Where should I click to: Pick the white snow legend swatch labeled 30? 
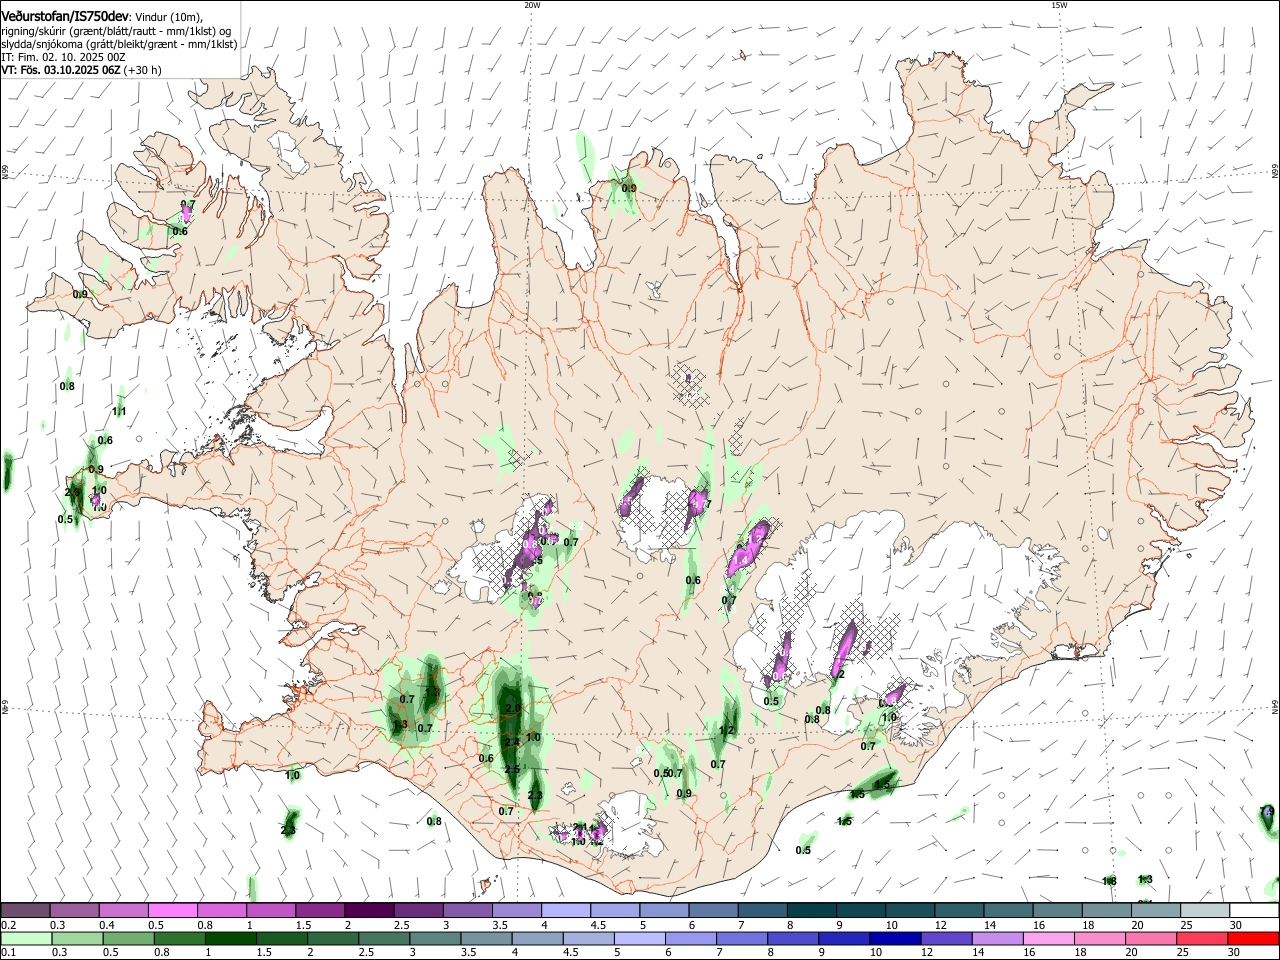[x=1252, y=911]
